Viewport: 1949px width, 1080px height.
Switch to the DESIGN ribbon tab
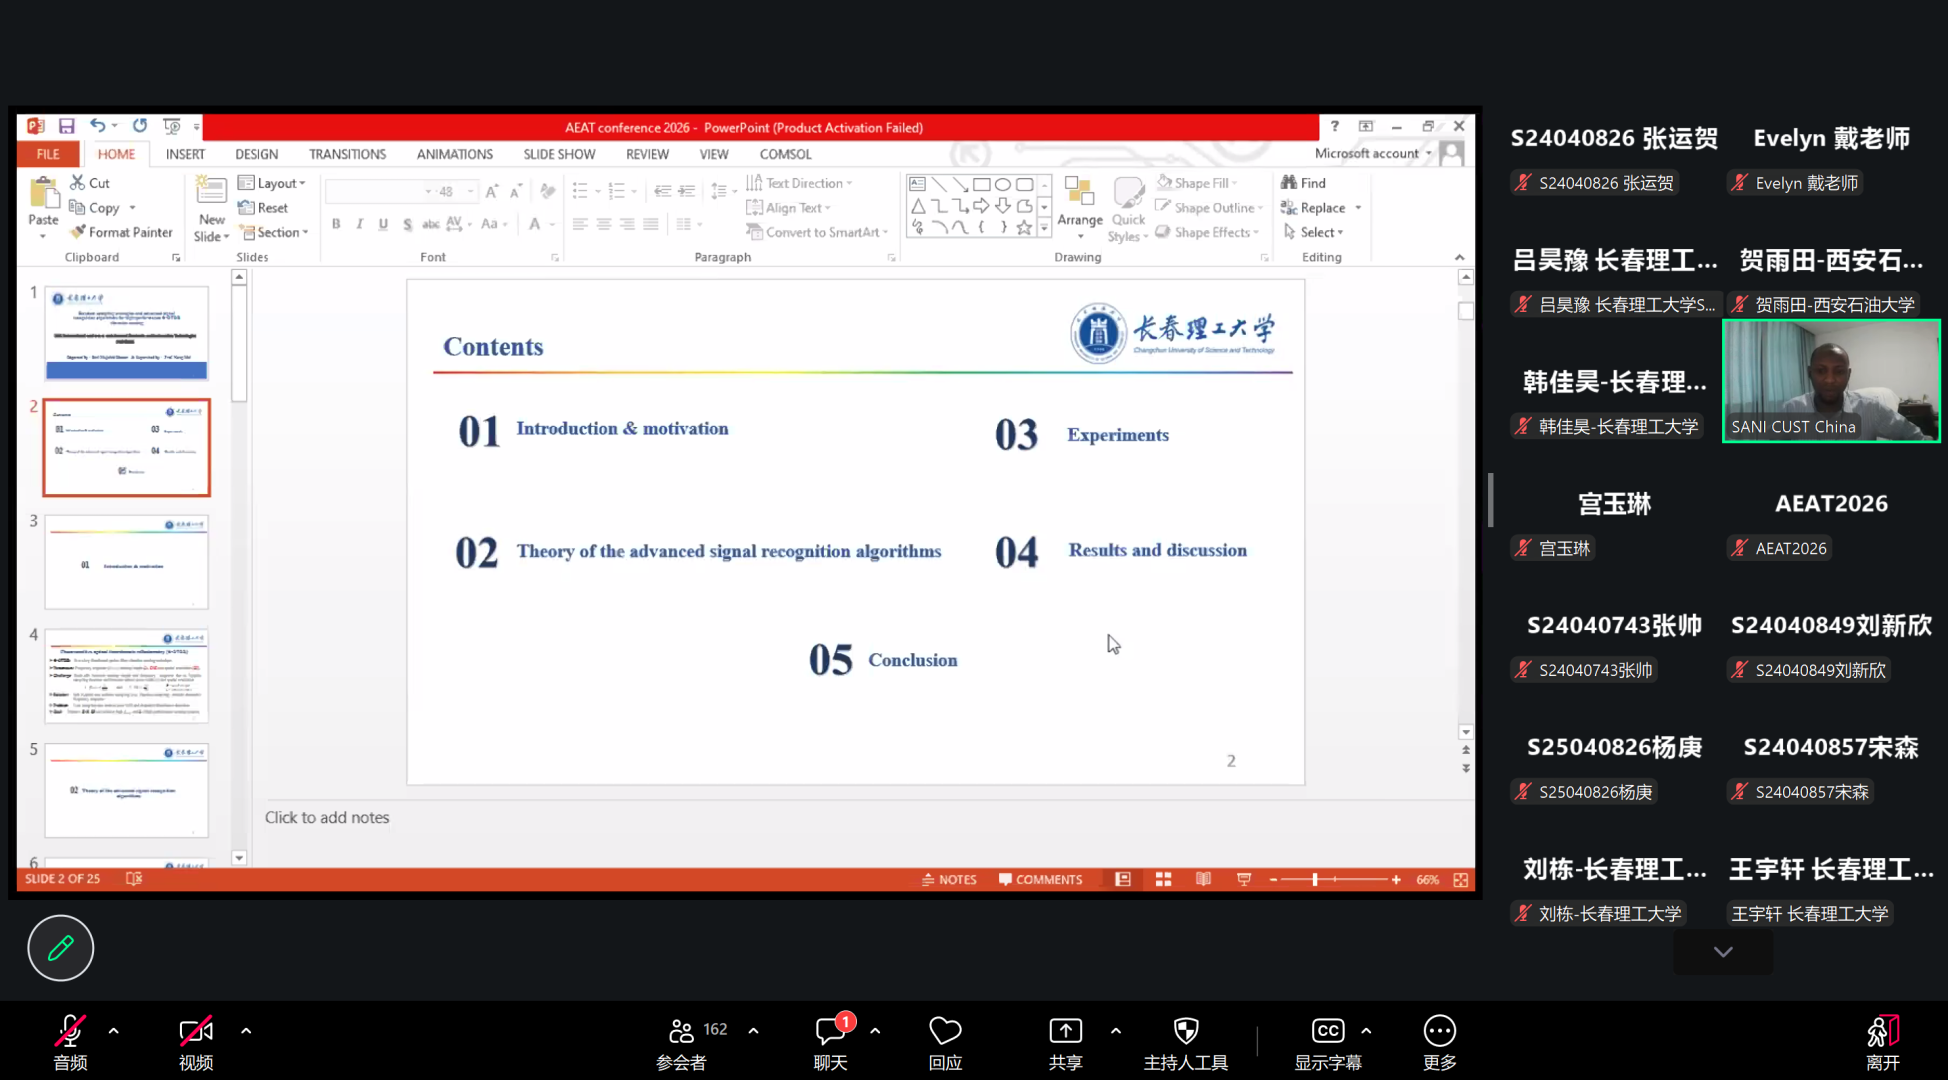coord(256,154)
